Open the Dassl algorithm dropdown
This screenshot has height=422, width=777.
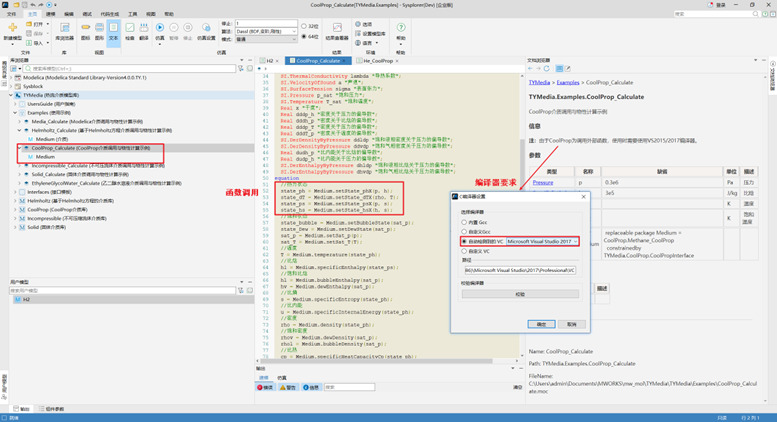coord(266,31)
